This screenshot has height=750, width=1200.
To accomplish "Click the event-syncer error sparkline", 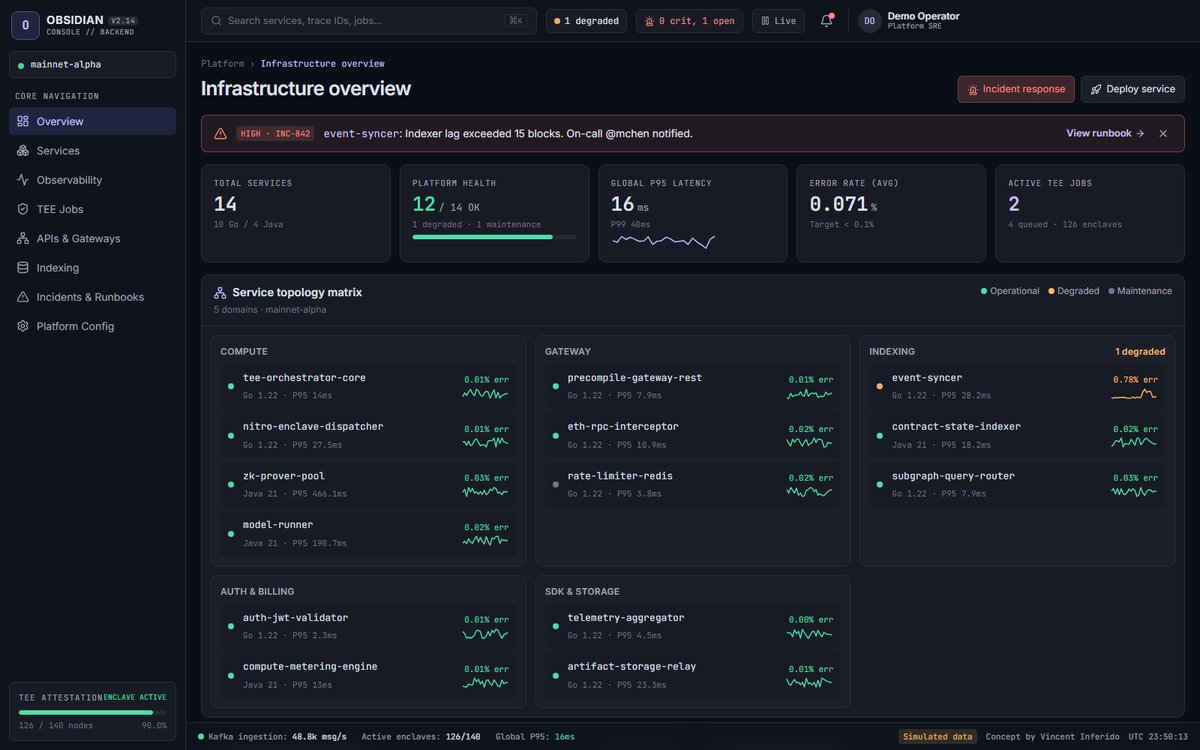I will tap(1134, 394).
